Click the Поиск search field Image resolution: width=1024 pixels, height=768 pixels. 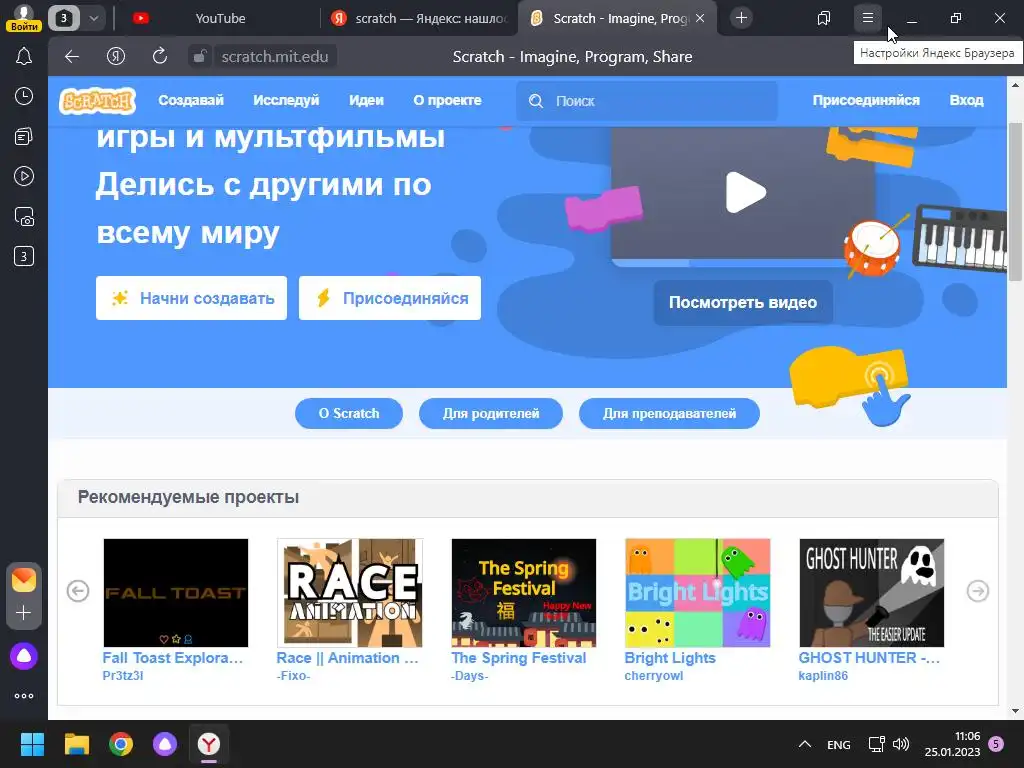647,101
